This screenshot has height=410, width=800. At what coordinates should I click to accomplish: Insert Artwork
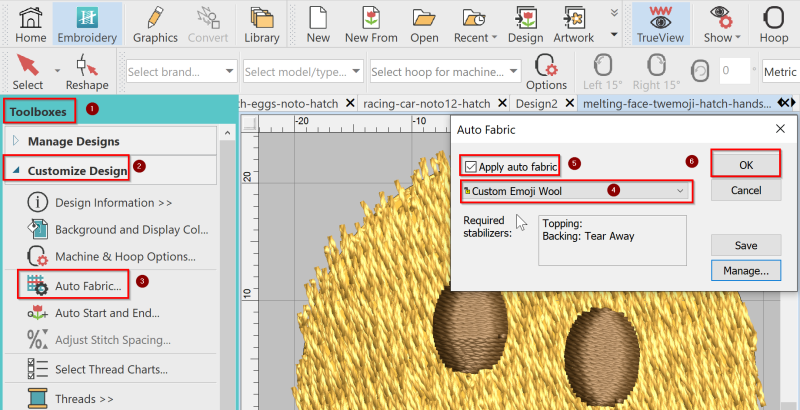pyautogui.click(x=573, y=24)
